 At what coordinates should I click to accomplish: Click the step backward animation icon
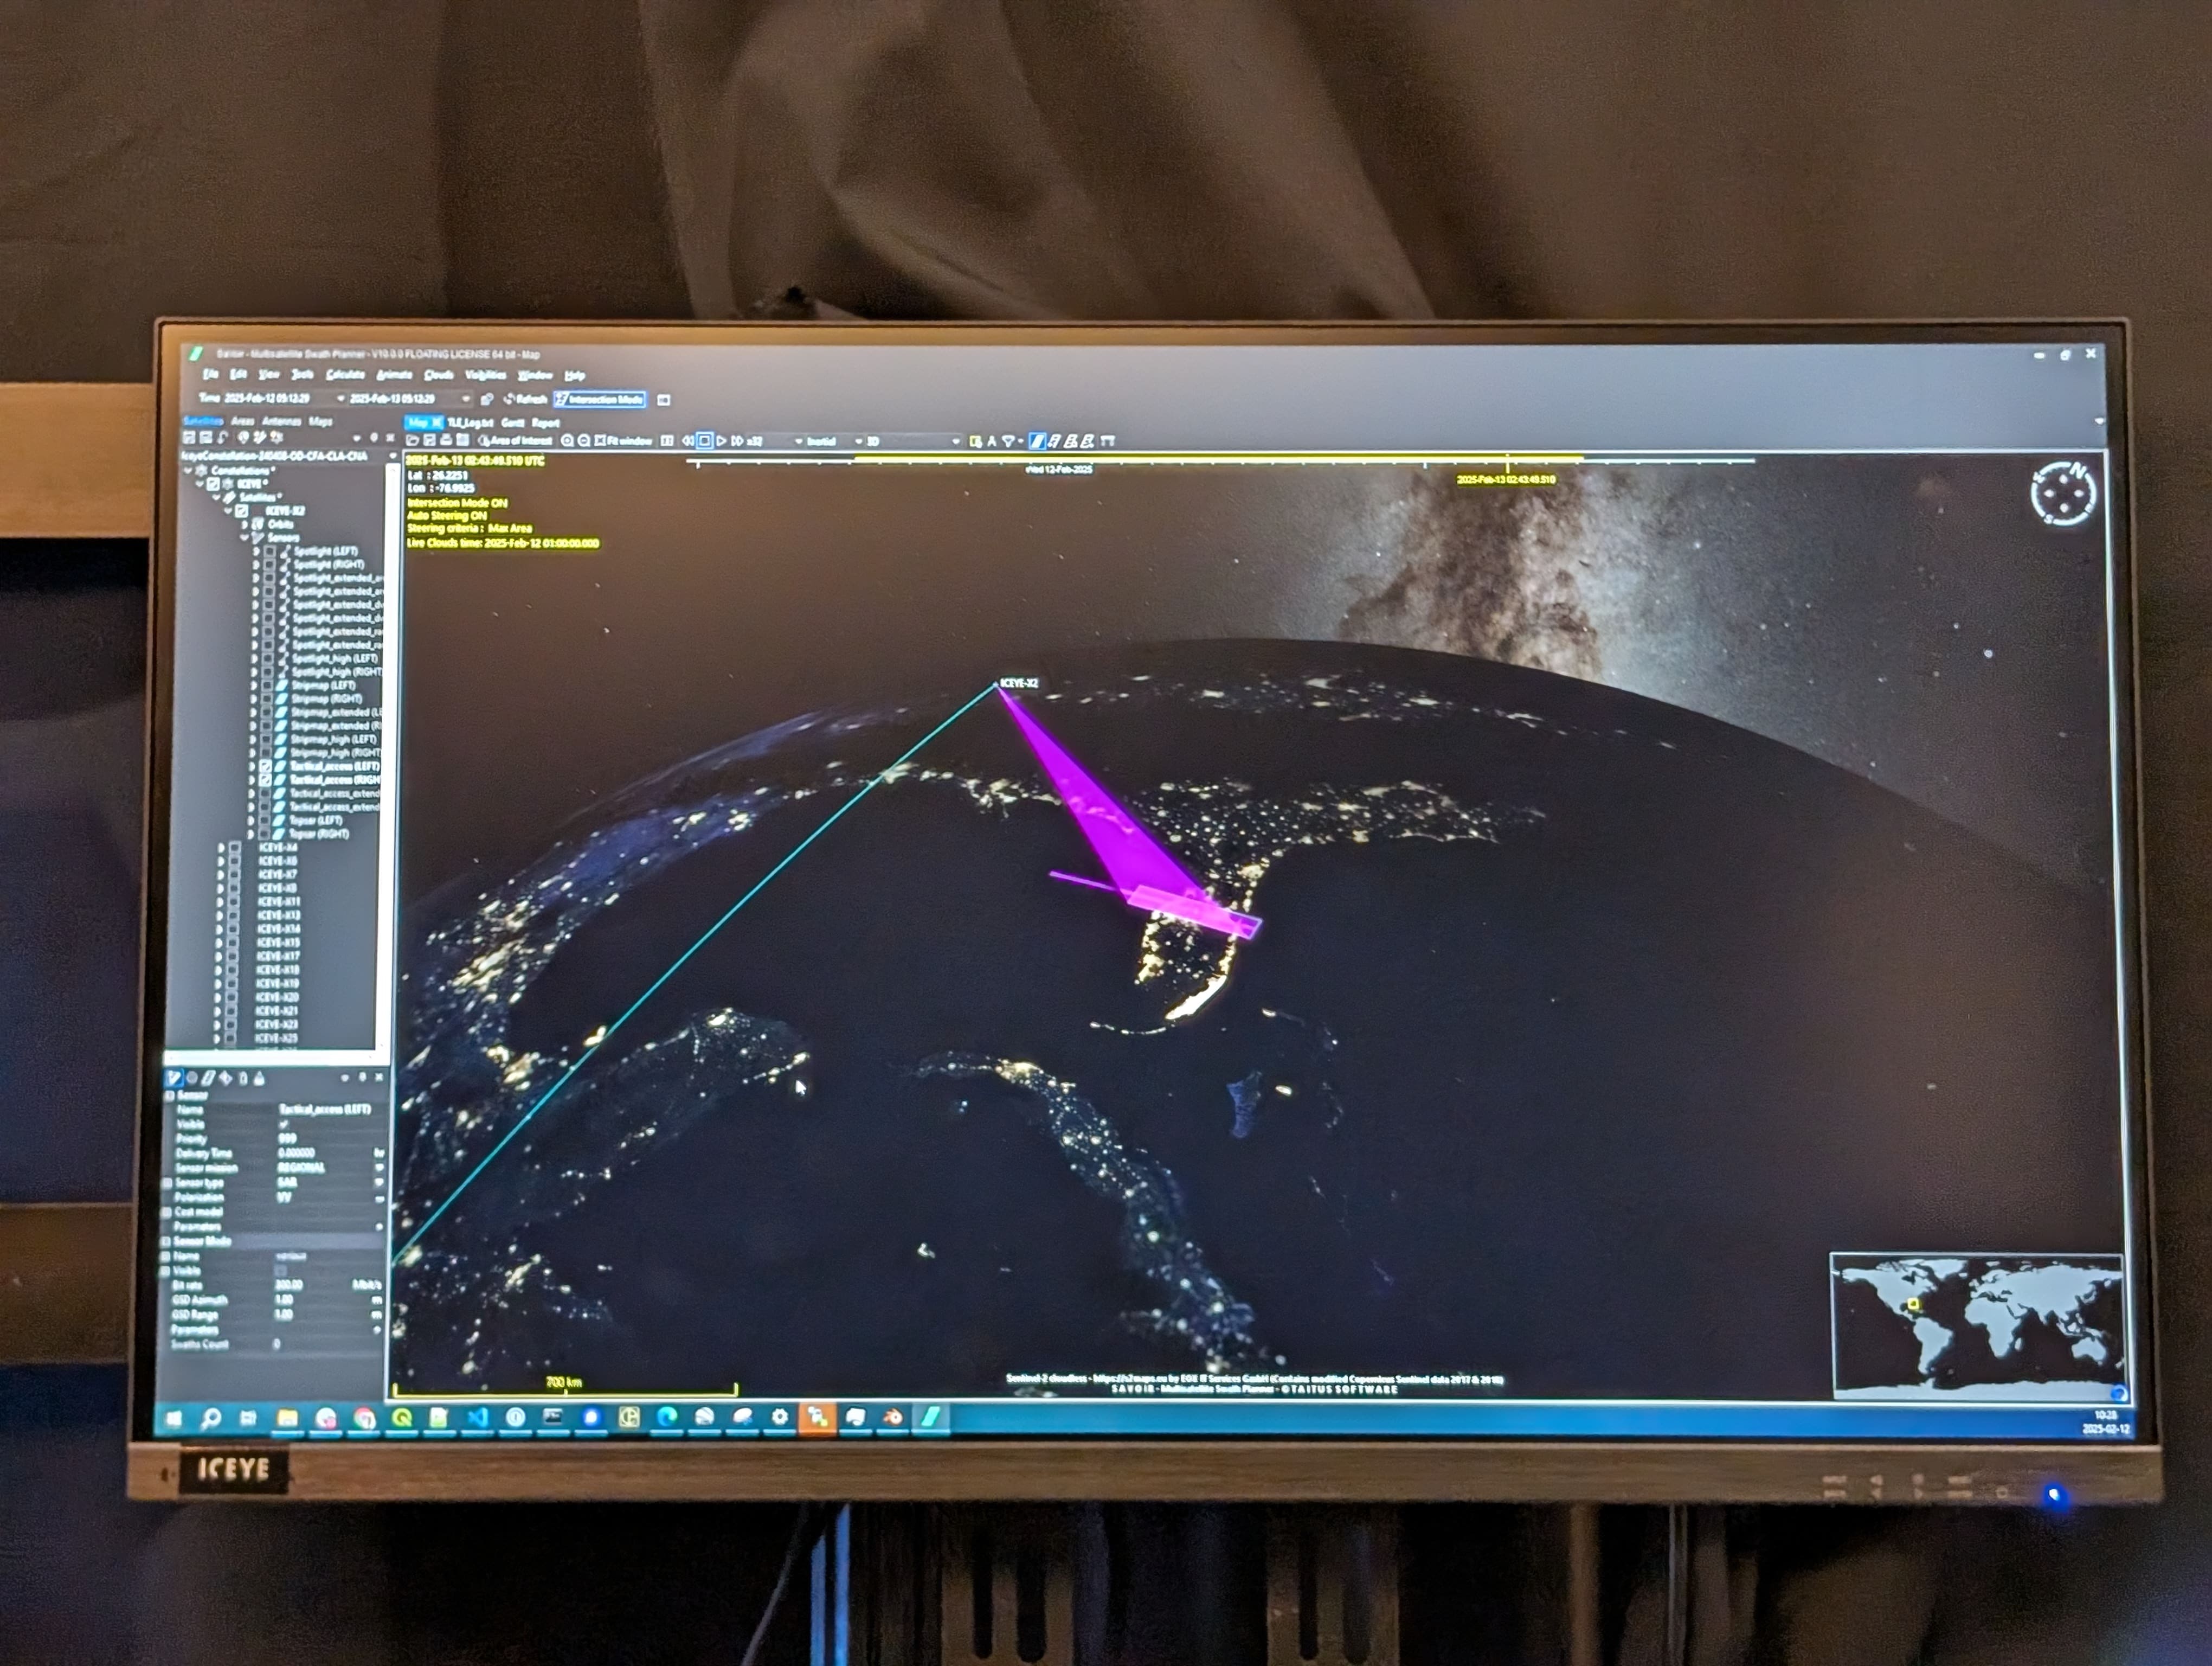click(688, 441)
